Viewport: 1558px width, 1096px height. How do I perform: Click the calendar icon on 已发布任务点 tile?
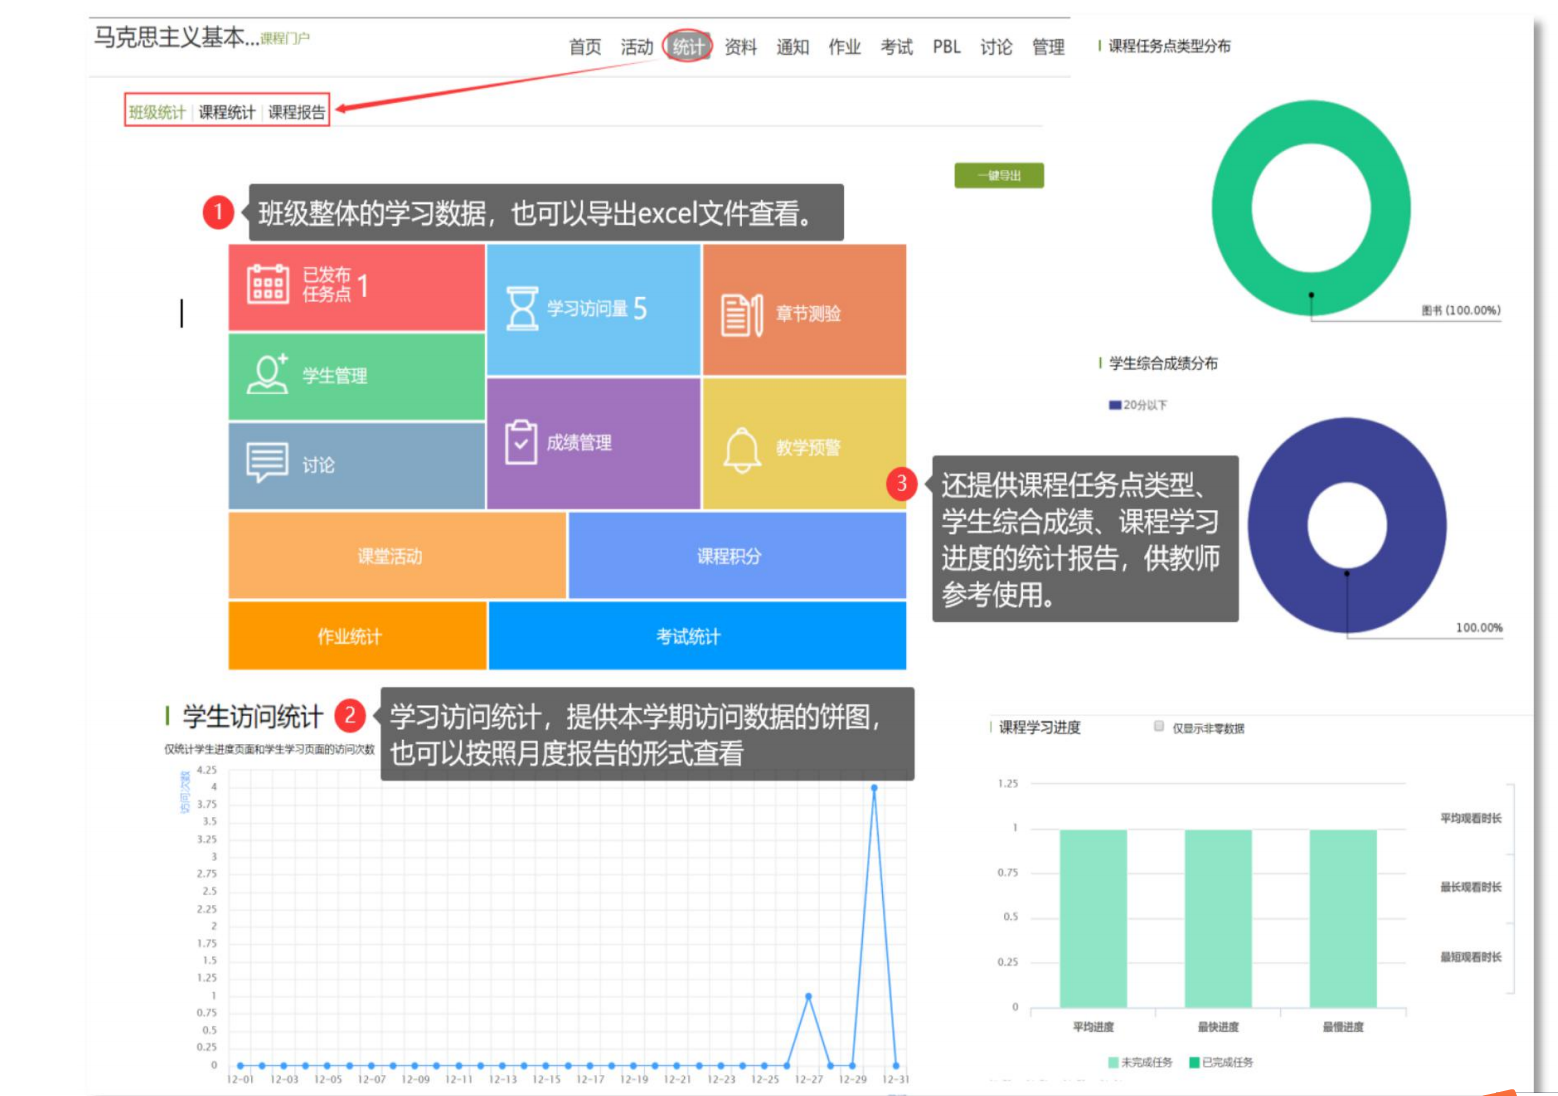pyautogui.click(x=268, y=284)
